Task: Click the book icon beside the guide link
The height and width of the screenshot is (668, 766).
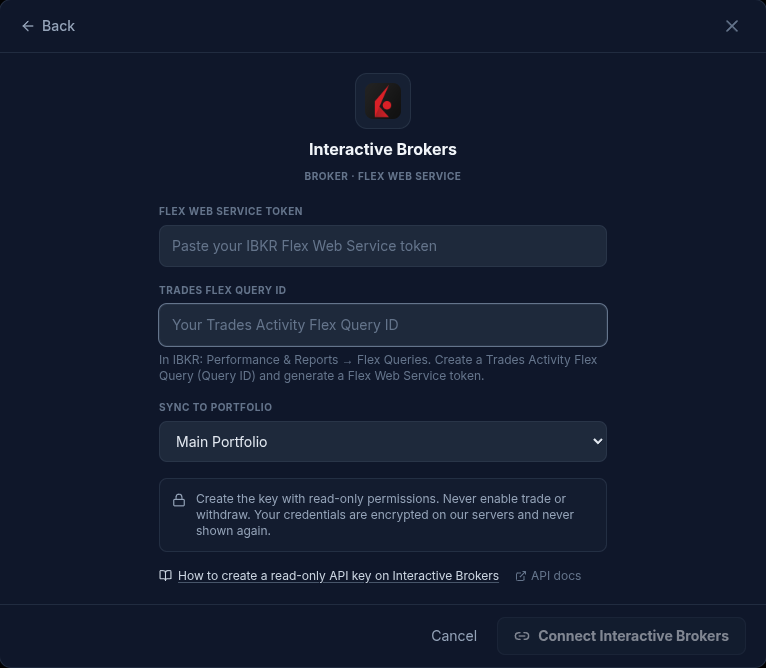Action: point(166,576)
